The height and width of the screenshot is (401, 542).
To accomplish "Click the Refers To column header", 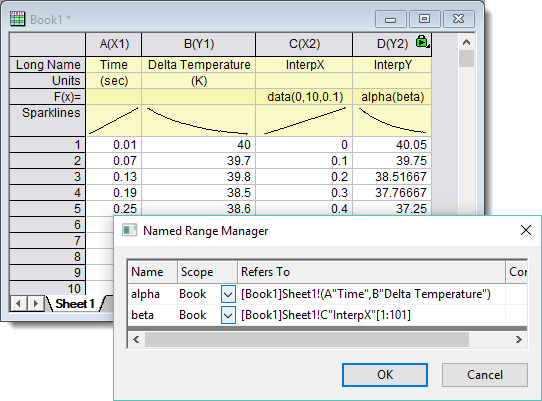I will [x=371, y=272].
